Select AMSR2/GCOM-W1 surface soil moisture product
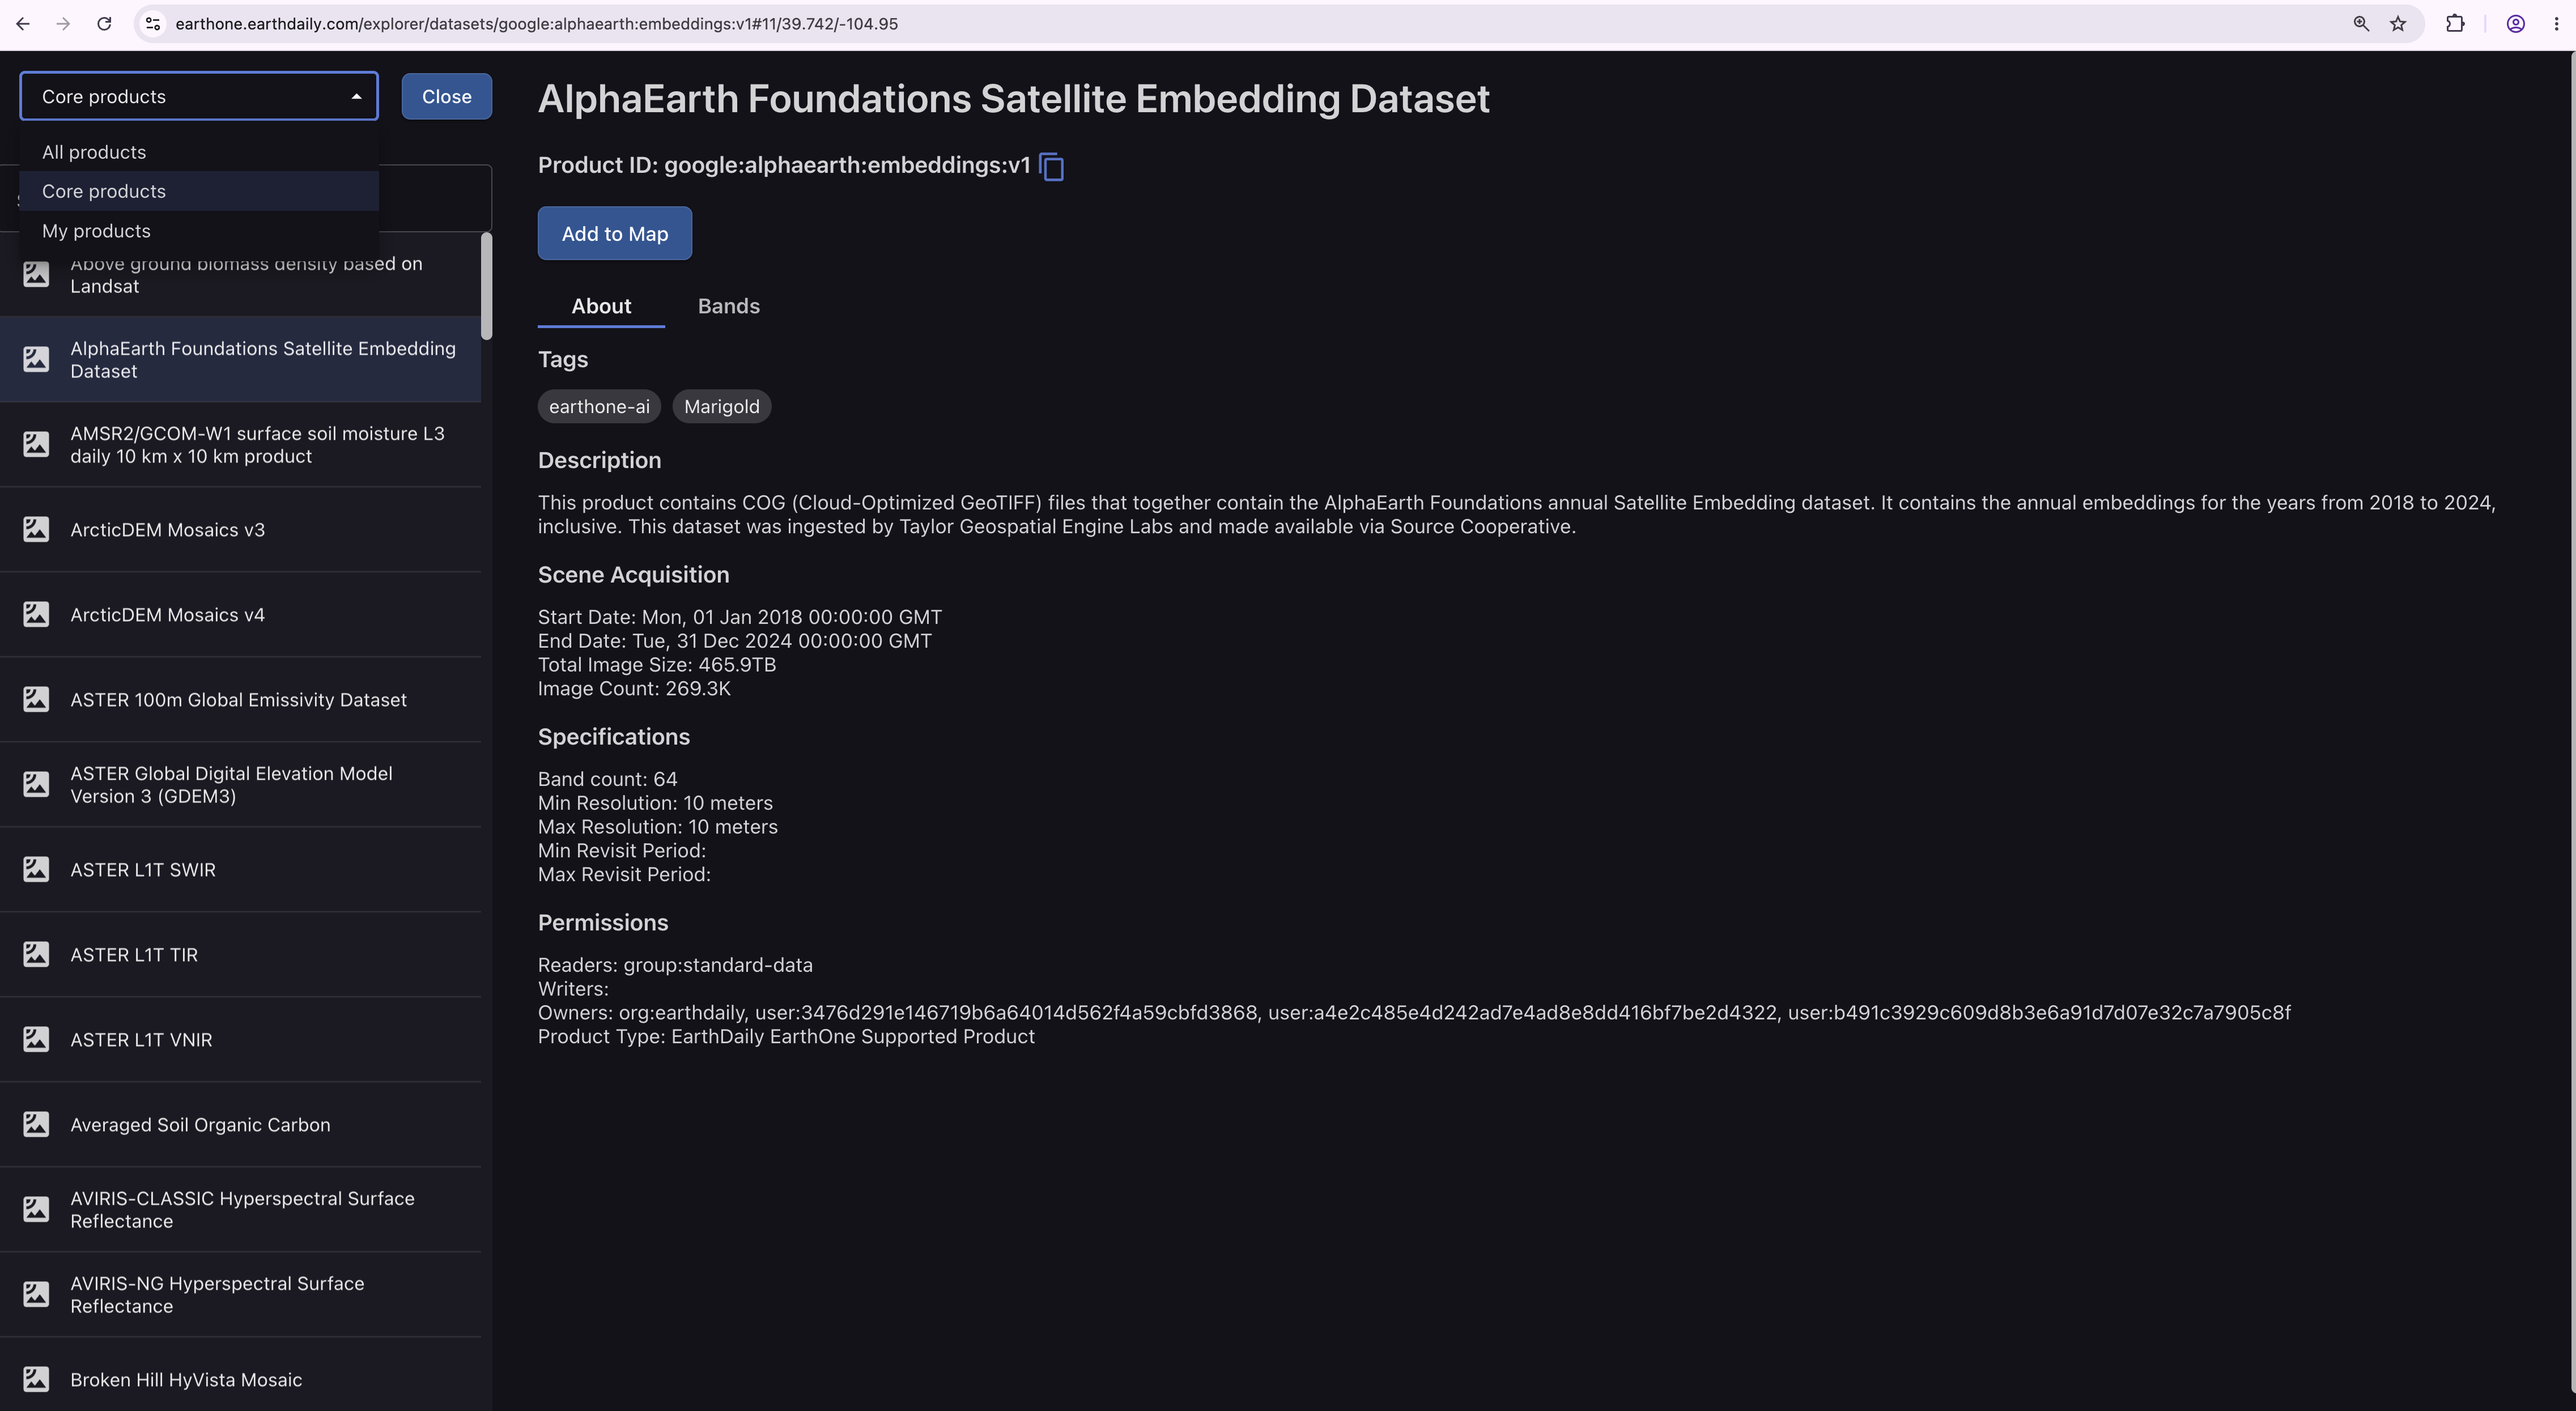The width and height of the screenshot is (2576, 1411). click(x=240, y=444)
